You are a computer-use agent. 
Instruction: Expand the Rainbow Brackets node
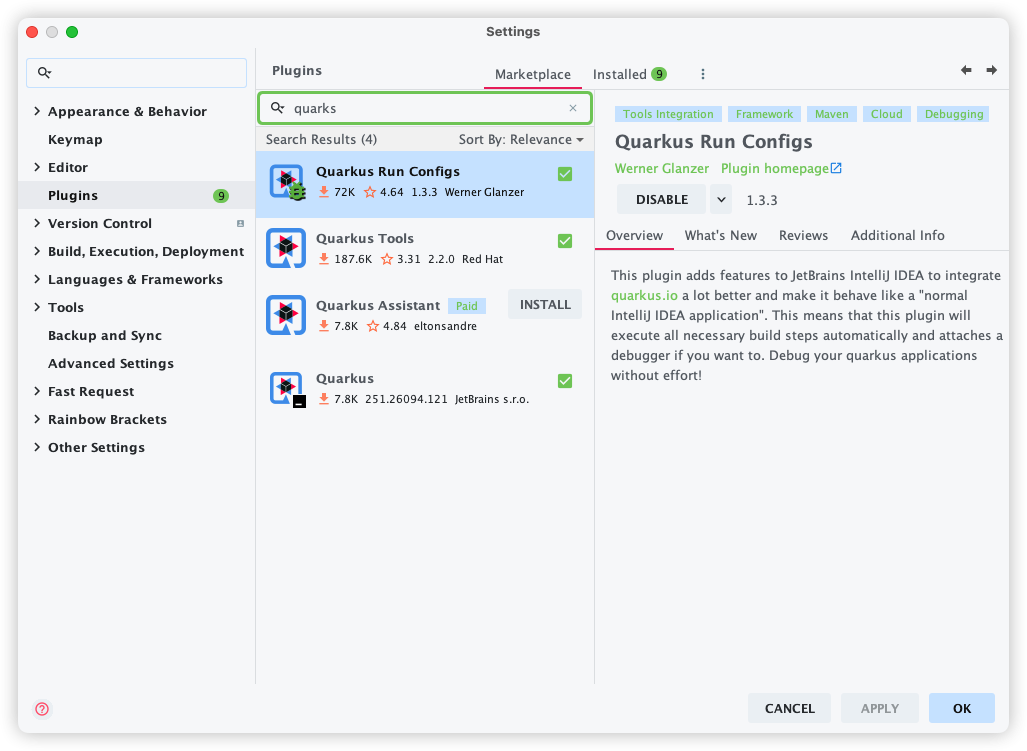coord(37,419)
